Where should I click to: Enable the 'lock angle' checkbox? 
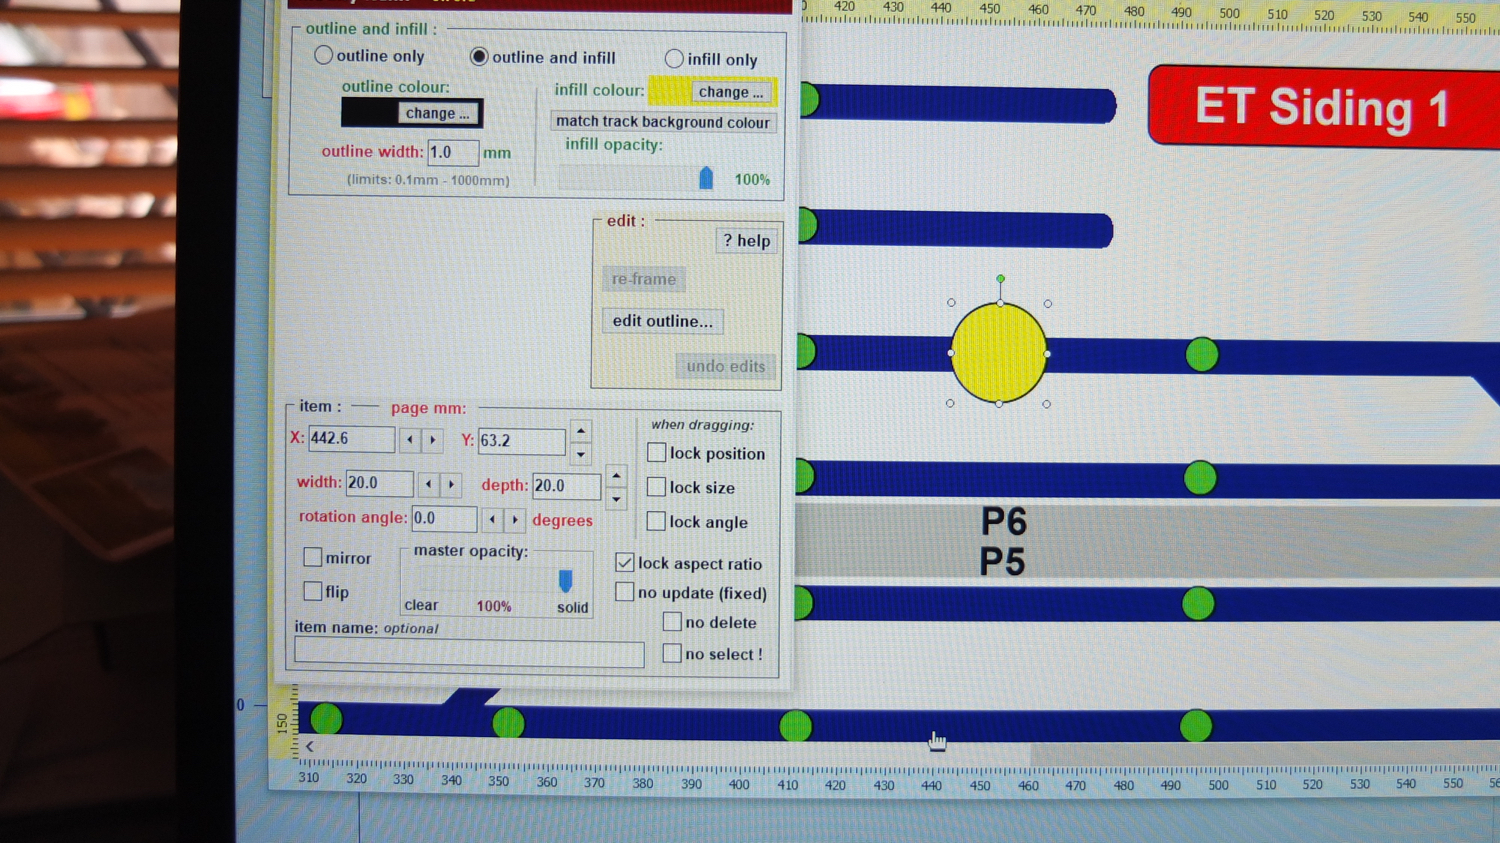tap(656, 521)
